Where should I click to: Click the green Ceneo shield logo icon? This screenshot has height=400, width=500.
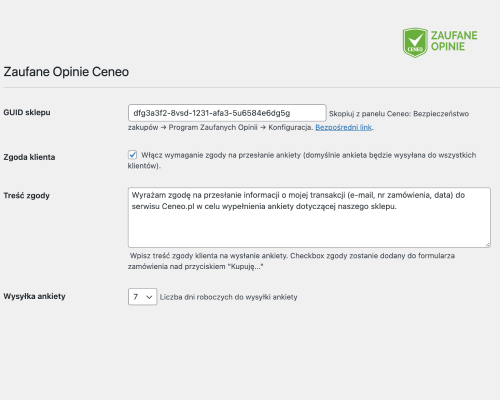coord(415,43)
